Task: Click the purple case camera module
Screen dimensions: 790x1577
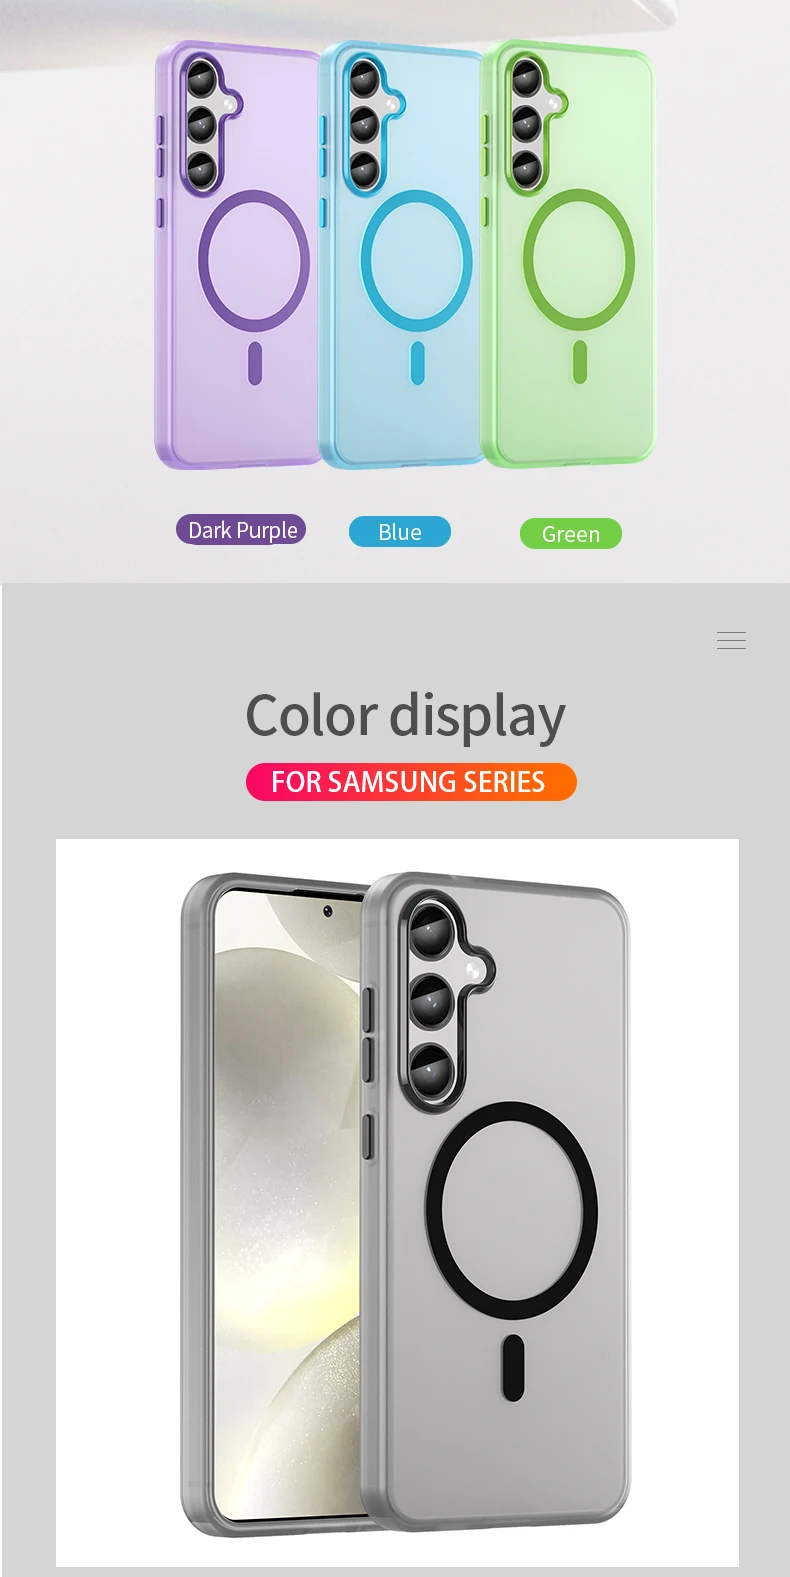Action: click(206, 123)
